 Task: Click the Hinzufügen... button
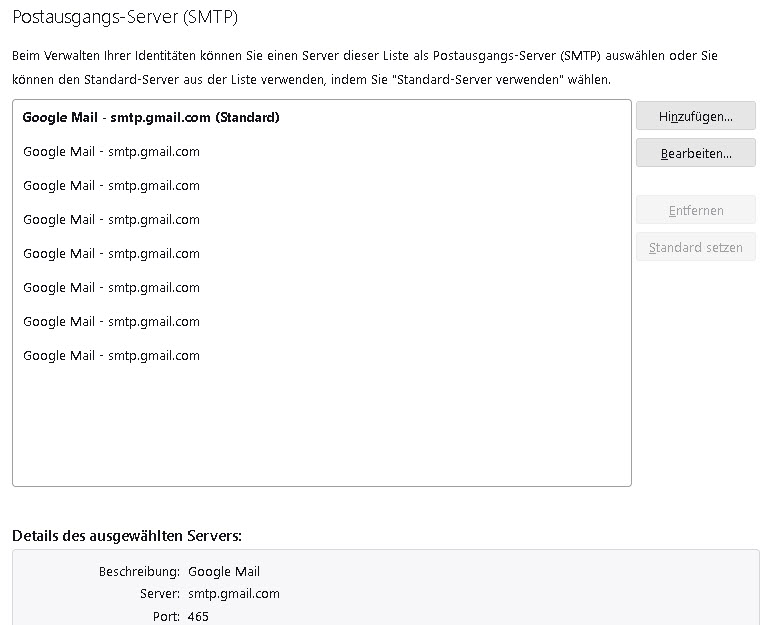695,116
